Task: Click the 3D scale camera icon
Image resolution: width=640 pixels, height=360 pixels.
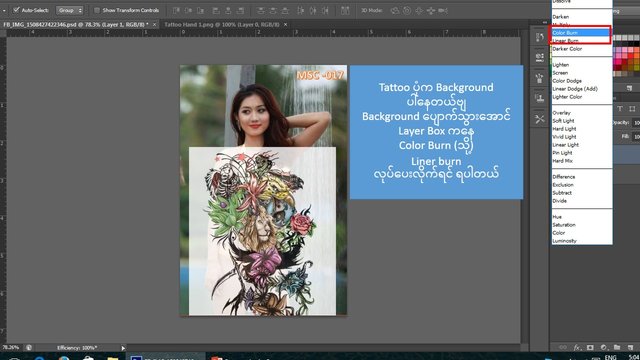Action: 443,11
